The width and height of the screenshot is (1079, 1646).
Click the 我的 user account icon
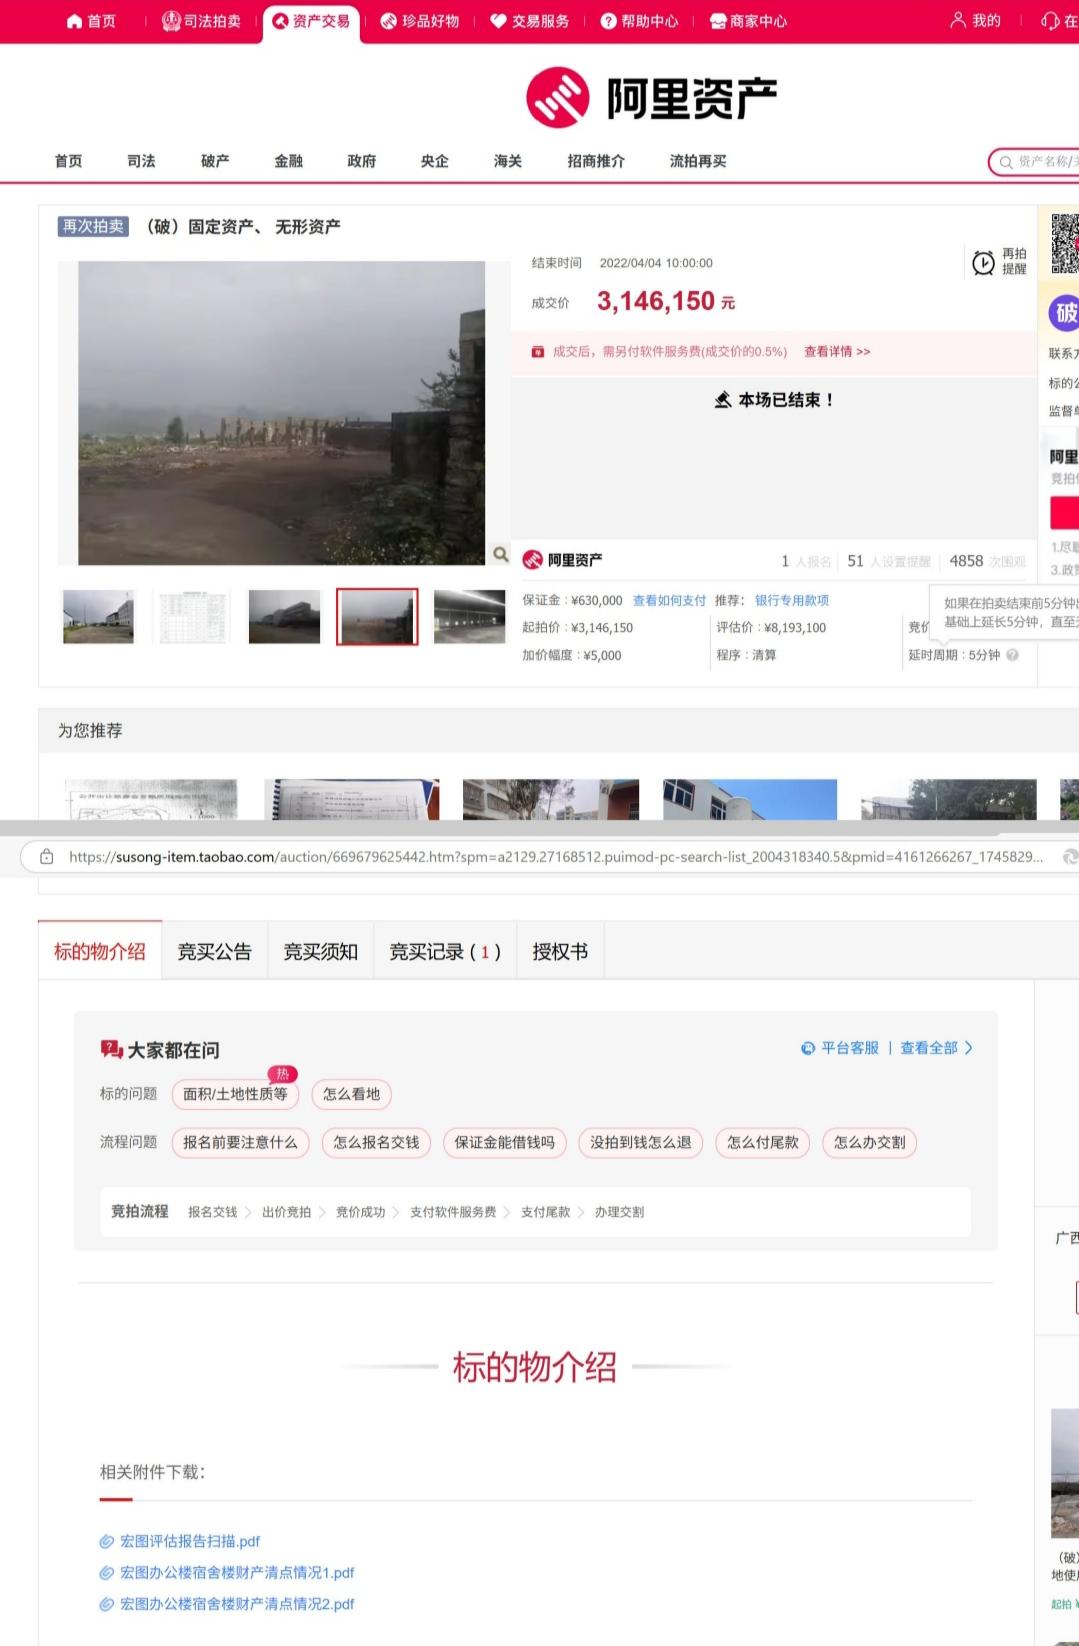point(958,20)
